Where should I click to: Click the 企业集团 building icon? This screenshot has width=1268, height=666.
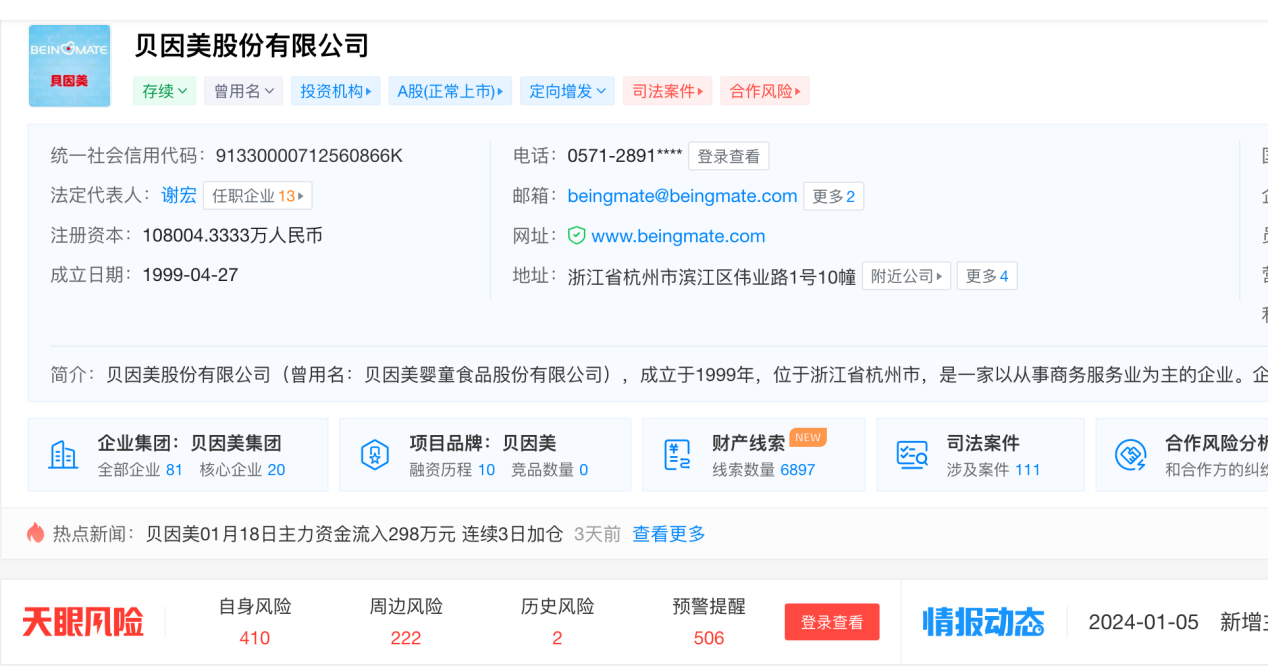63,455
